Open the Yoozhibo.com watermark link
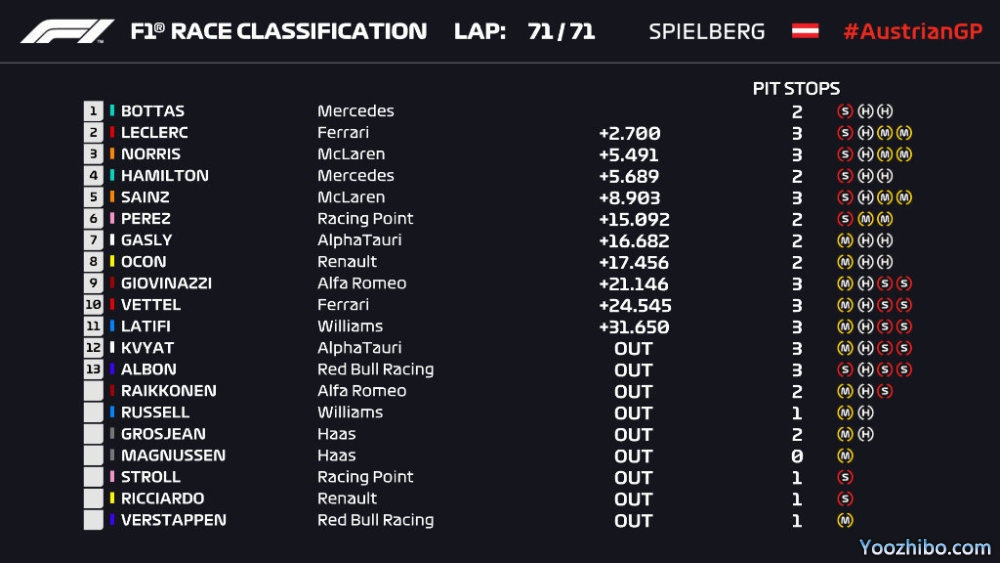The image size is (1000, 563). point(925,547)
